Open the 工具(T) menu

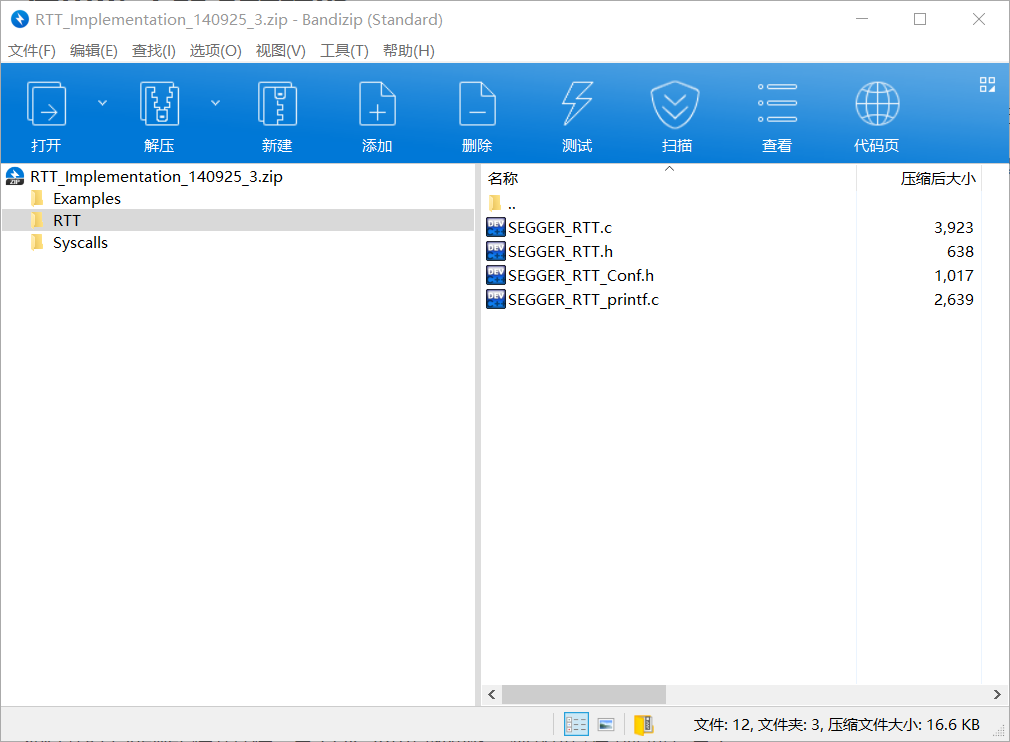coord(344,50)
